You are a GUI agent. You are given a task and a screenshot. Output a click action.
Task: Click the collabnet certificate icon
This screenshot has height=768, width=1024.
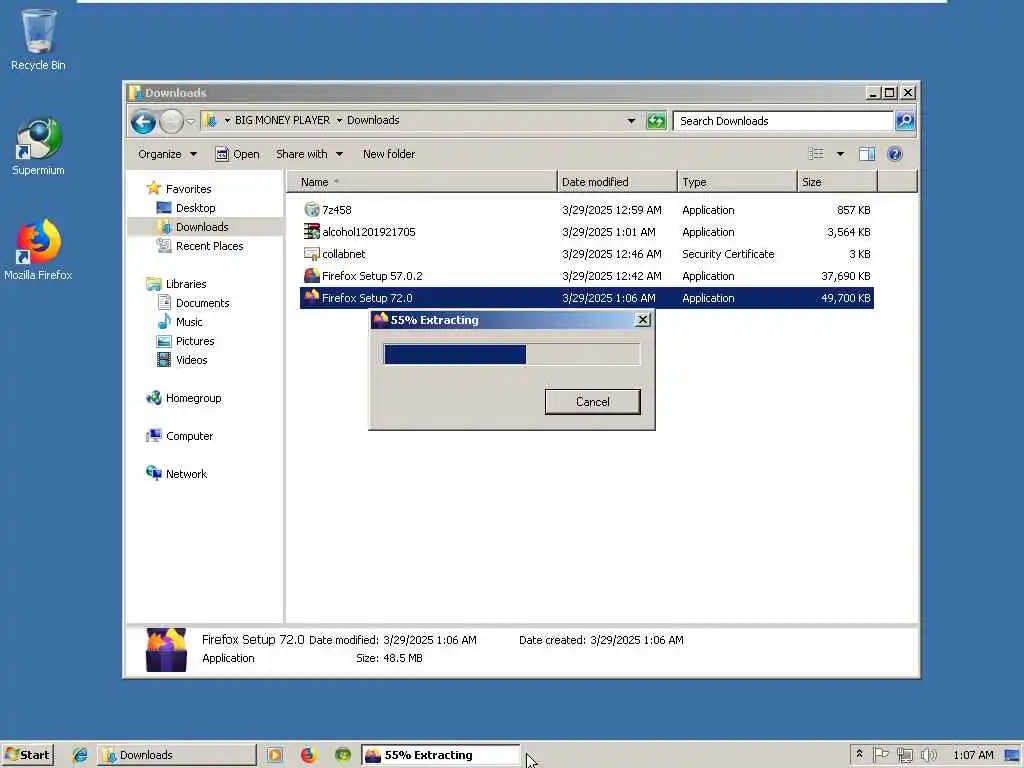coord(312,253)
